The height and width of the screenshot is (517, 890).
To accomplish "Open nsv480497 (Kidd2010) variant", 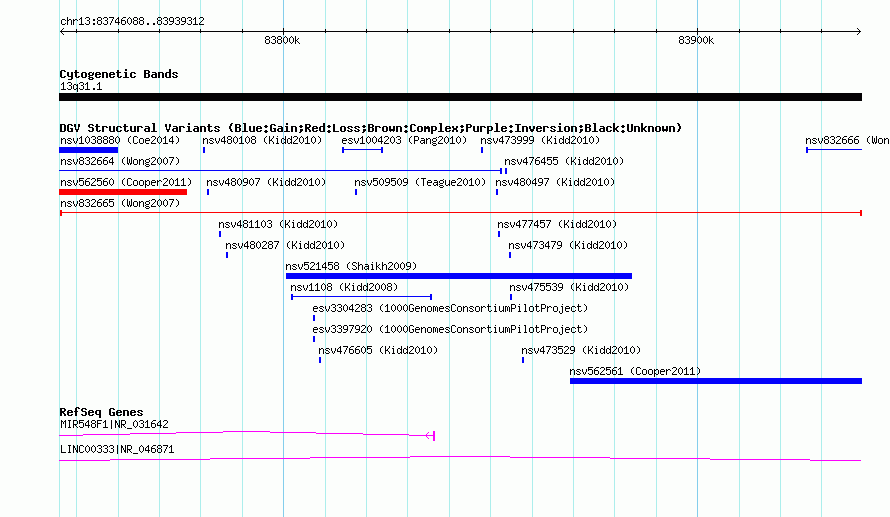I will [555, 182].
